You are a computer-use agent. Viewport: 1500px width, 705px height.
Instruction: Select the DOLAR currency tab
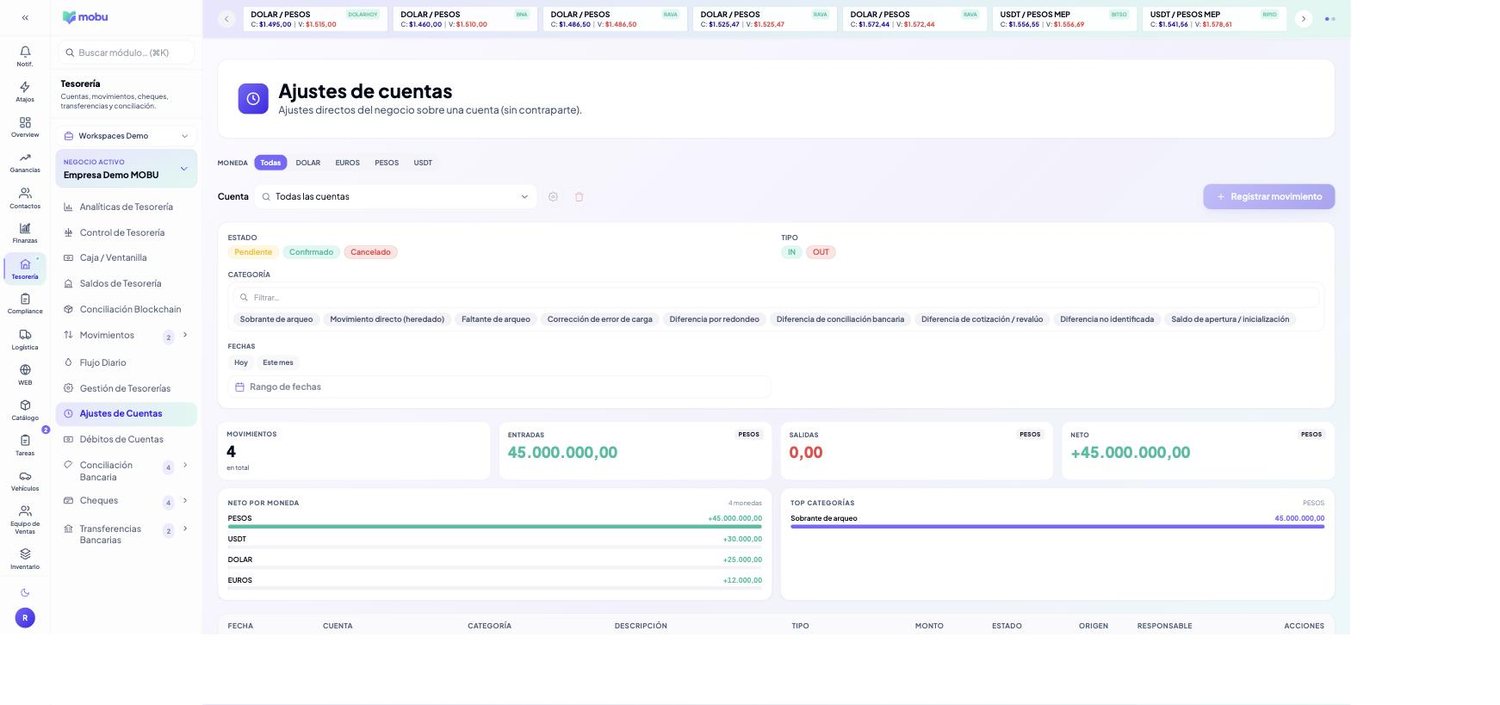pyautogui.click(x=308, y=163)
